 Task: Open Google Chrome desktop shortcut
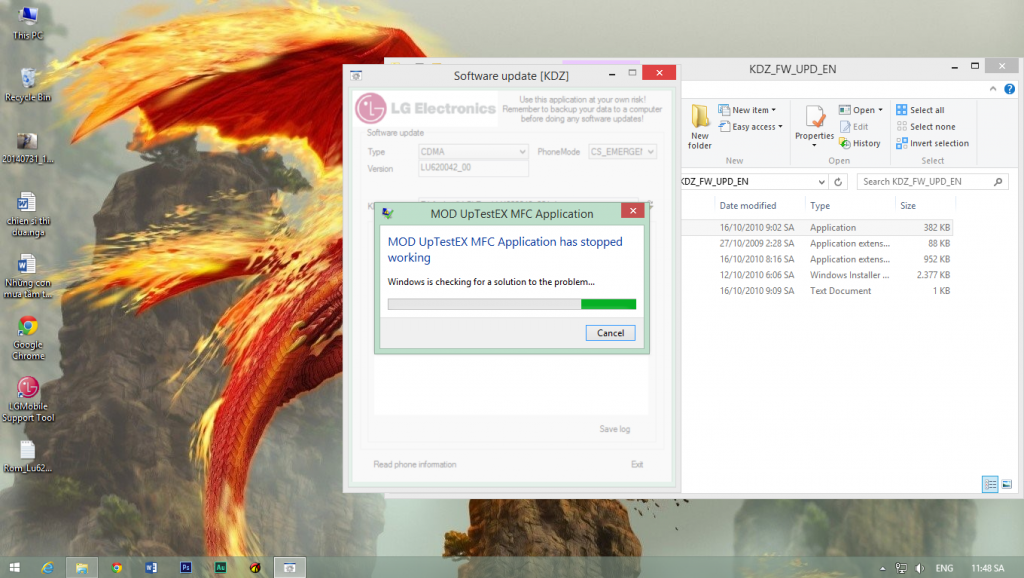tap(28, 338)
